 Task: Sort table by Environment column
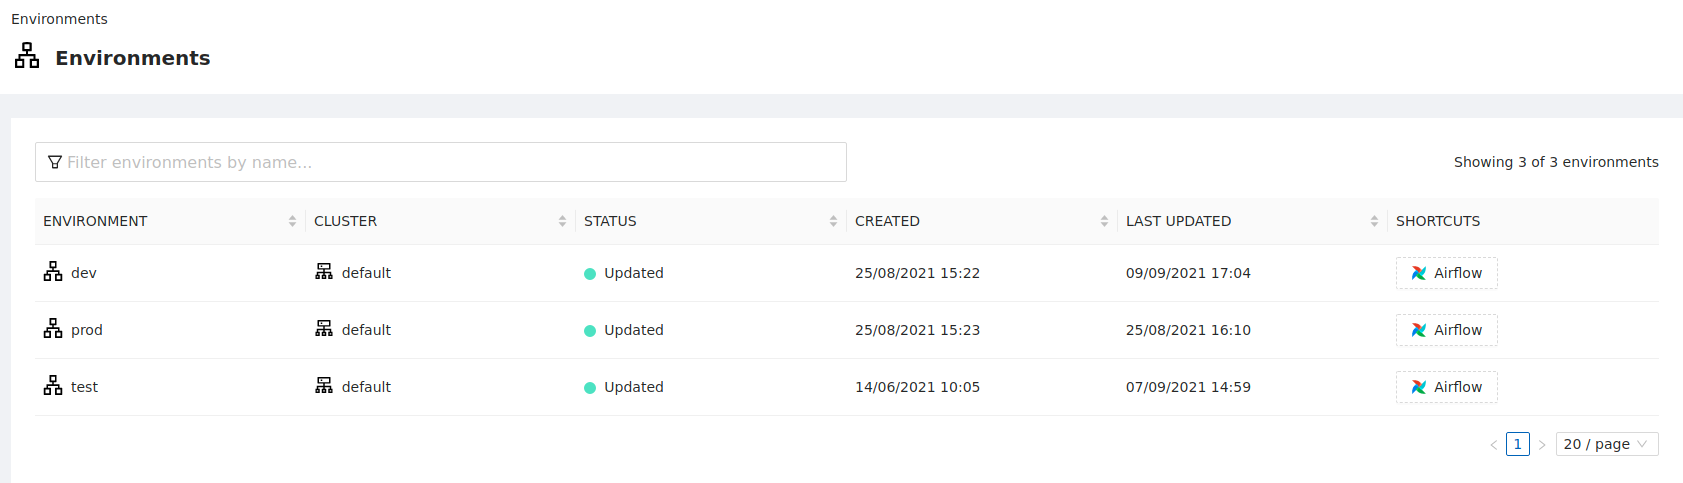292,221
